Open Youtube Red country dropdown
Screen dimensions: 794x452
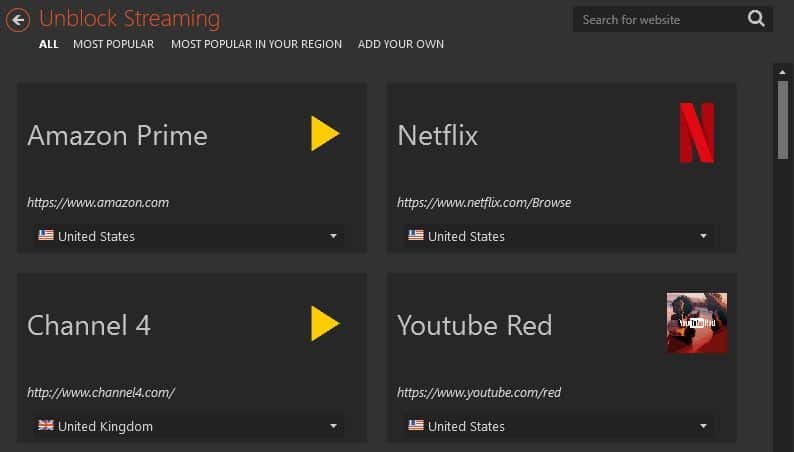coord(559,426)
